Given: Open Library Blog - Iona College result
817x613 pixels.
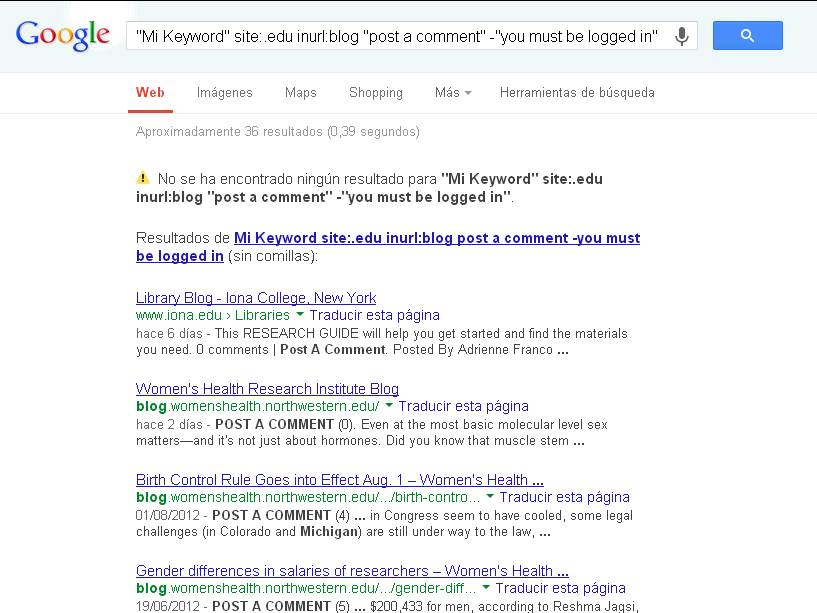Looking at the screenshot, I should (256, 298).
